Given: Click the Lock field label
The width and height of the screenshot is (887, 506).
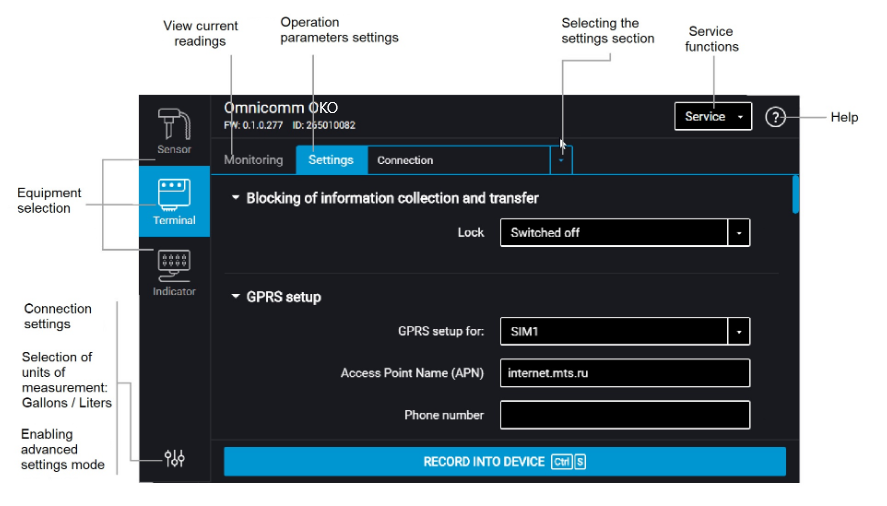Looking at the screenshot, I should 471,233.
